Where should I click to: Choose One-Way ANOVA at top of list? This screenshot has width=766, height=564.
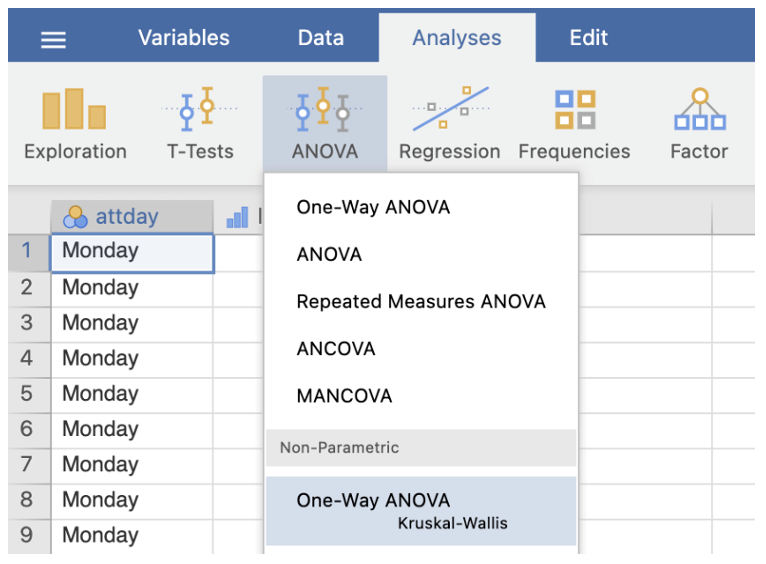[x=373, y=208]
